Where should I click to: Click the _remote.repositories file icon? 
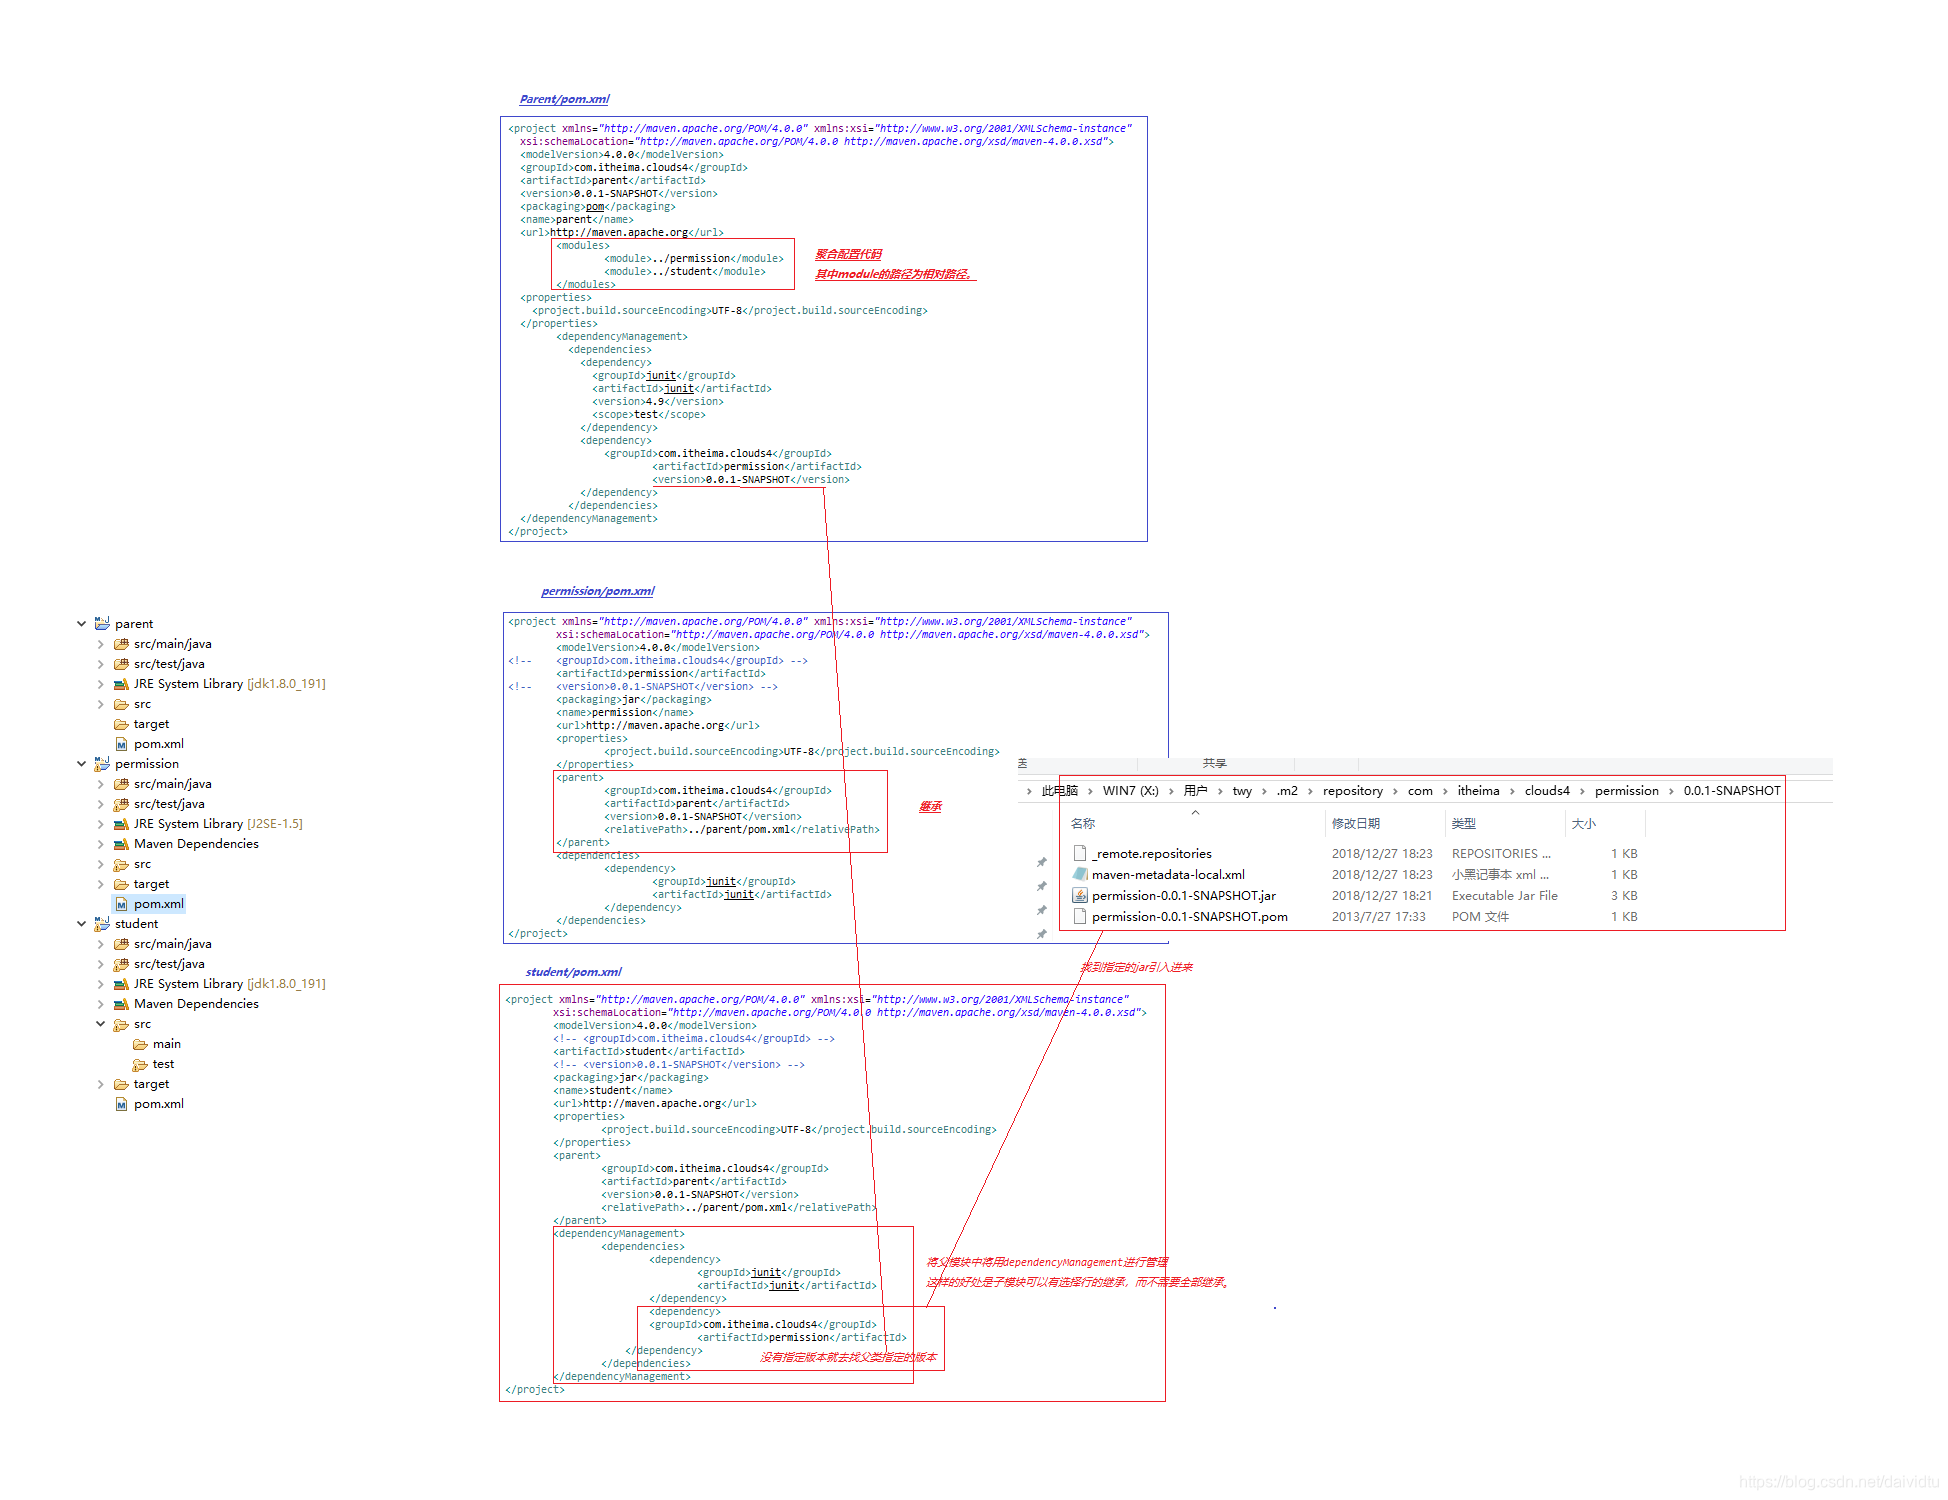pos(1079,853)
